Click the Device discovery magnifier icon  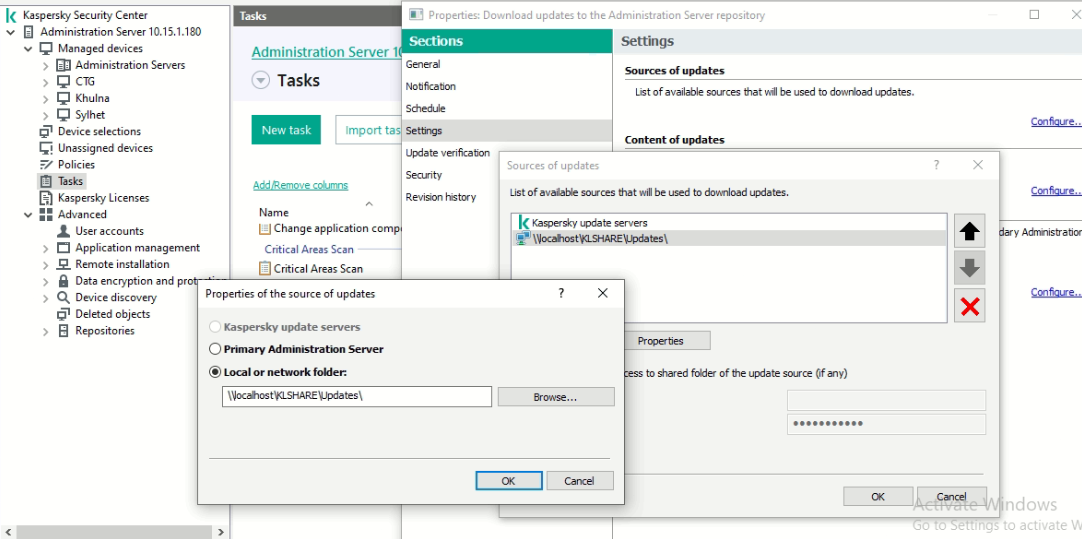point(63,297)
